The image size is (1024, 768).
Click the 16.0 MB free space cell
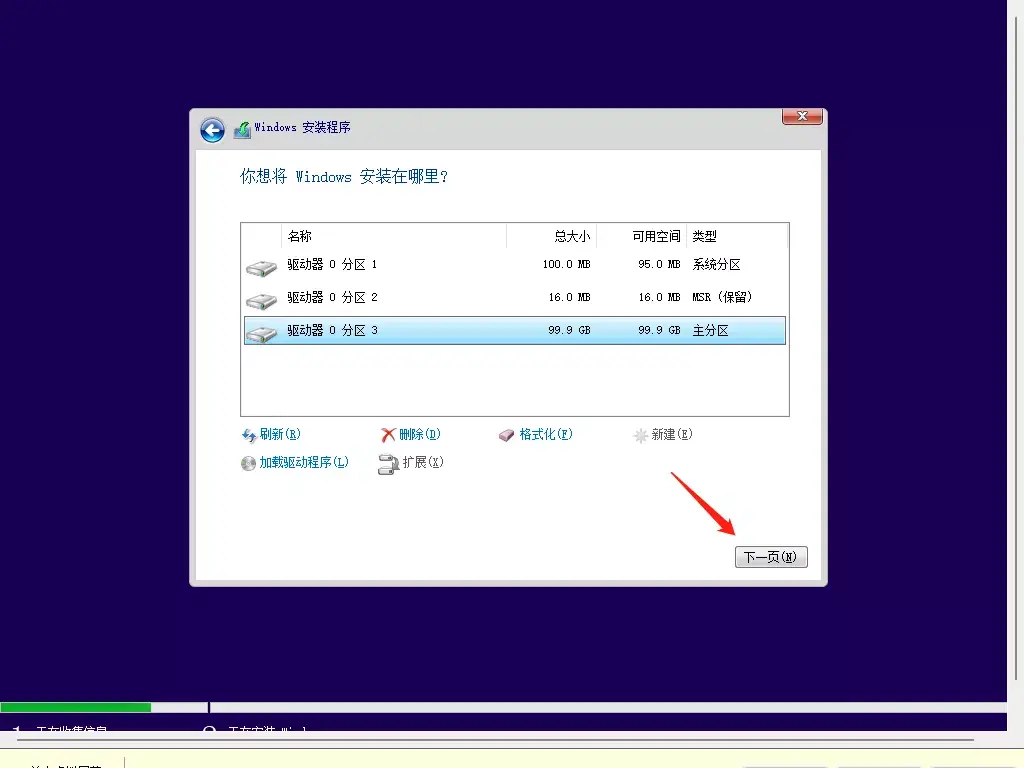point(659,297)
